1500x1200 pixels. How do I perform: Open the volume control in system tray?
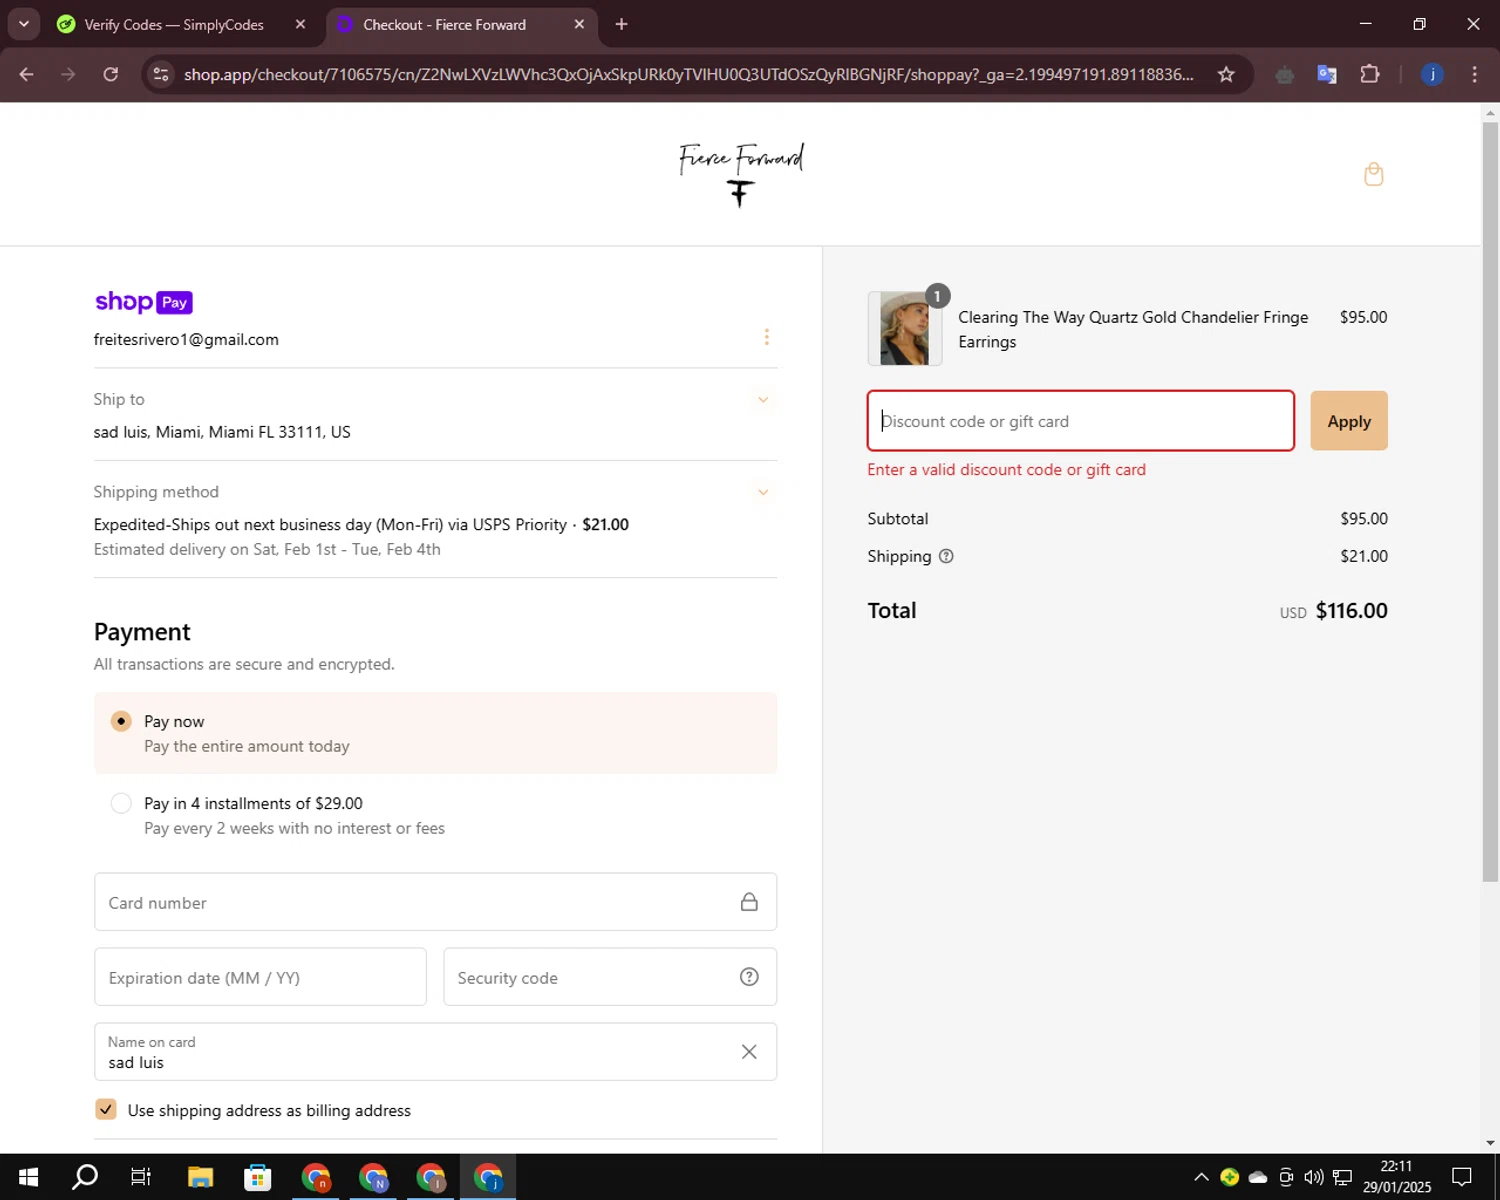(1314, 1177)
